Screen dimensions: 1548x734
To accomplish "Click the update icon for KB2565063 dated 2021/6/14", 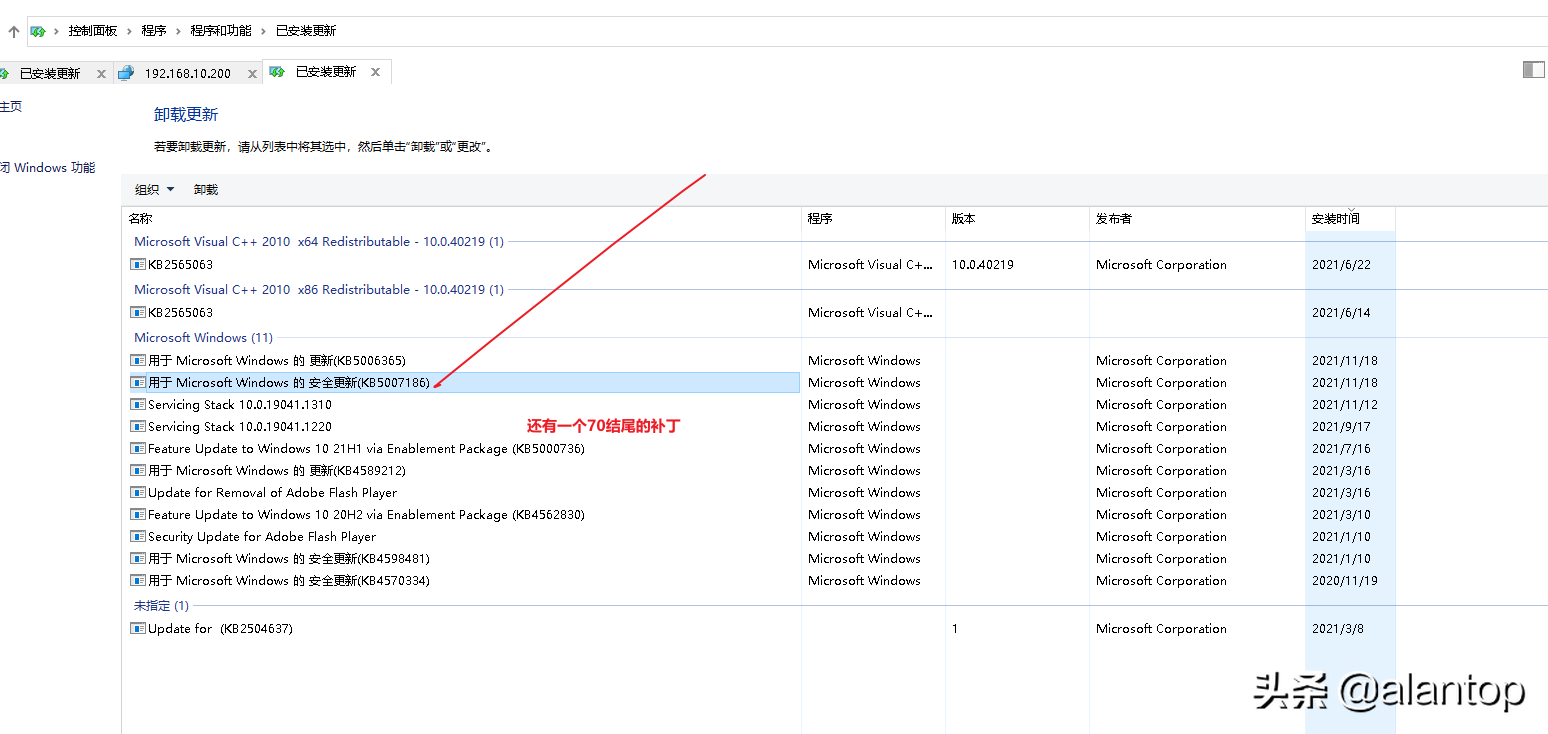I will pos(138,313).
